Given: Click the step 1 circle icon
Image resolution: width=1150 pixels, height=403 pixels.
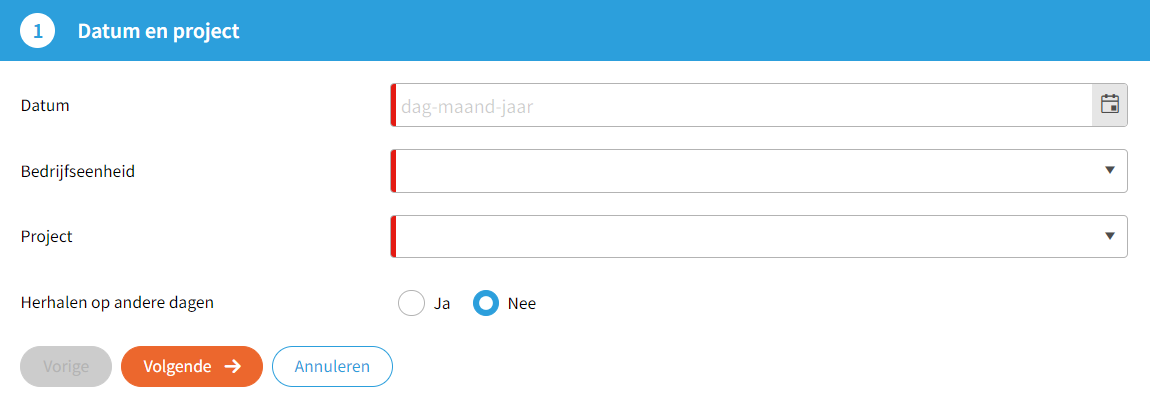Looking at the screenshot, I should pos(38,31).
